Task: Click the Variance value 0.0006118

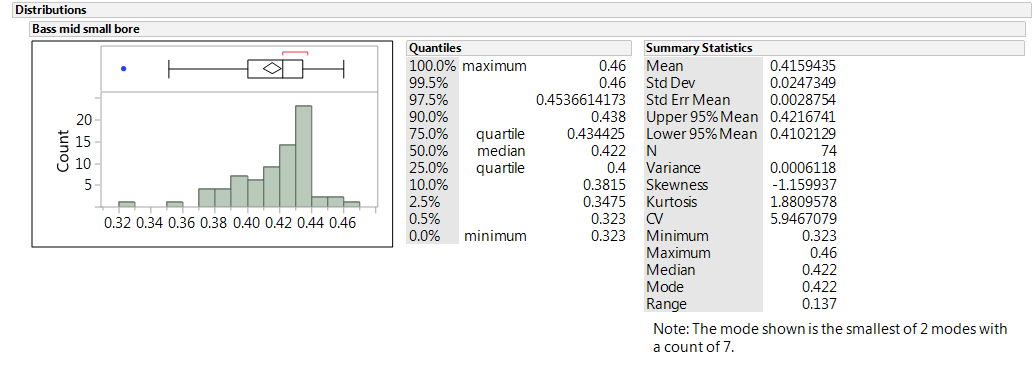Action: coord(803,168)
